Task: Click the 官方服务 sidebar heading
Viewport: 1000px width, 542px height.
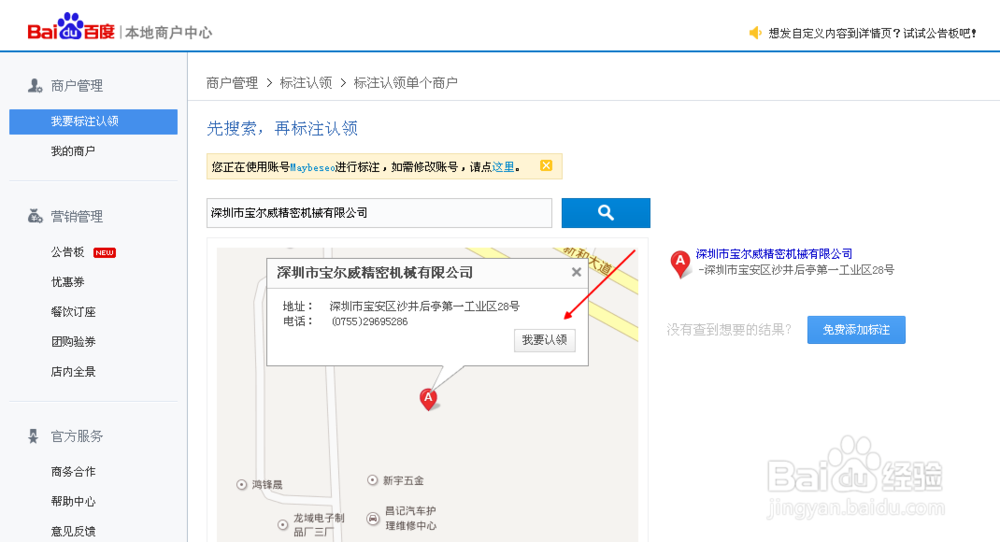Action: [x=77, y=436]
